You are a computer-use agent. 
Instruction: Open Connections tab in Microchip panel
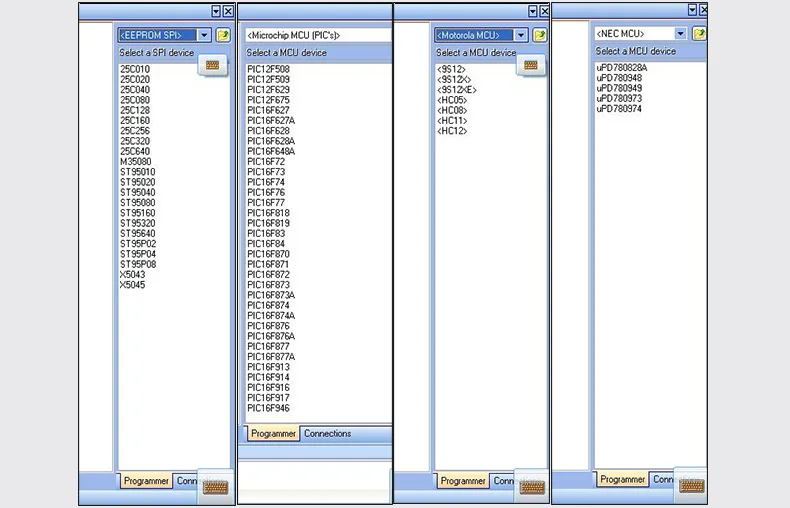click(x=327, y=433)
